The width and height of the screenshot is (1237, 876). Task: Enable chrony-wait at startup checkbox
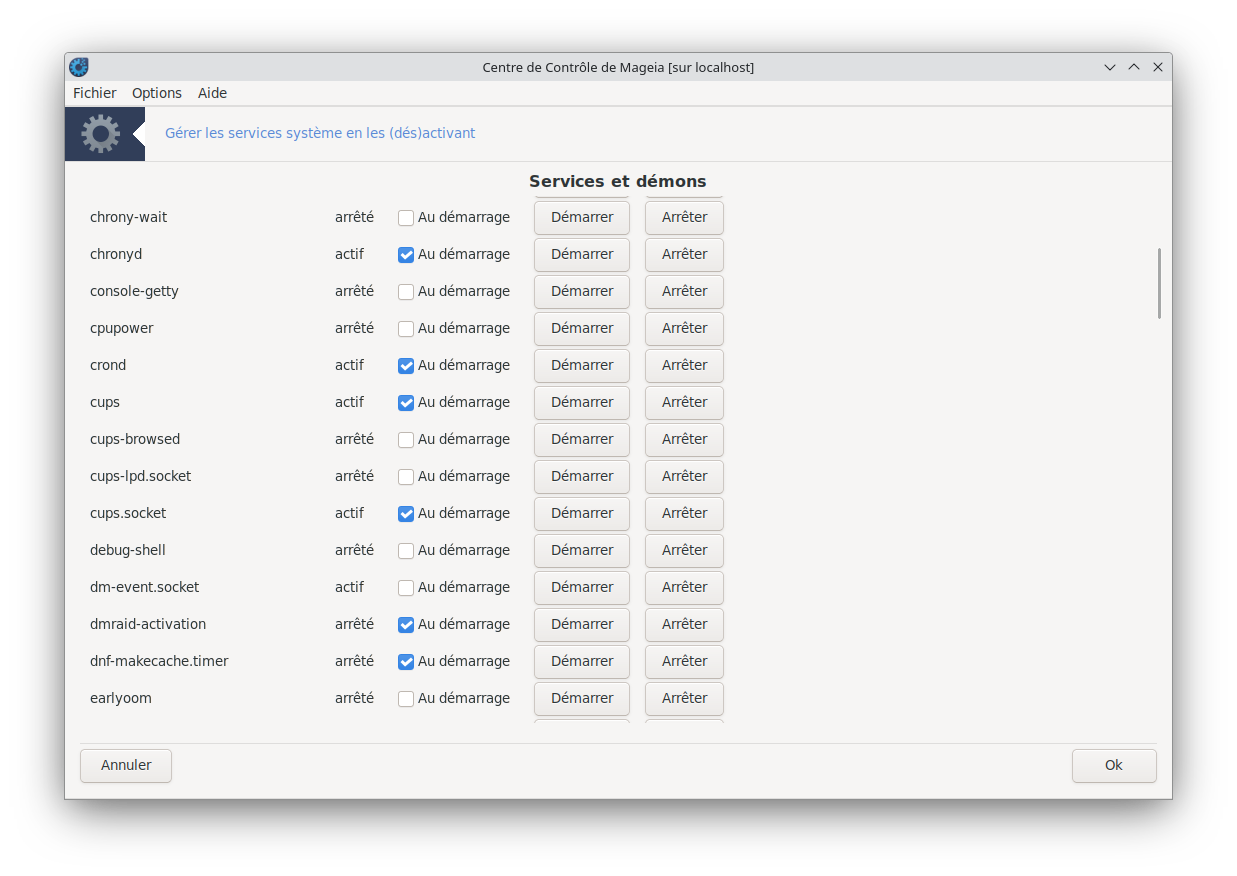click(x=406, y=218)
